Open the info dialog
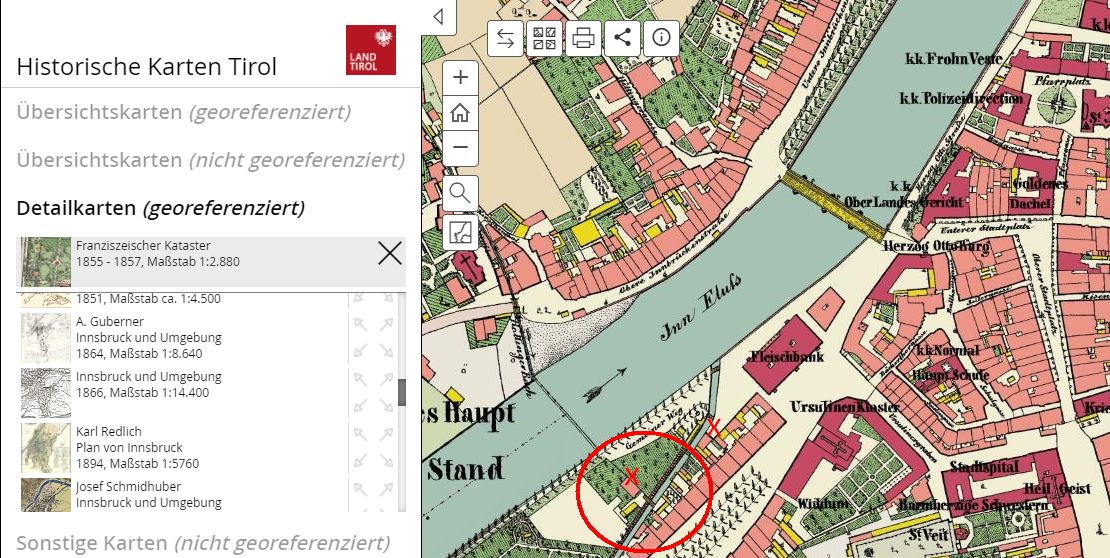Screen dimensions: 1110x558 661,38
